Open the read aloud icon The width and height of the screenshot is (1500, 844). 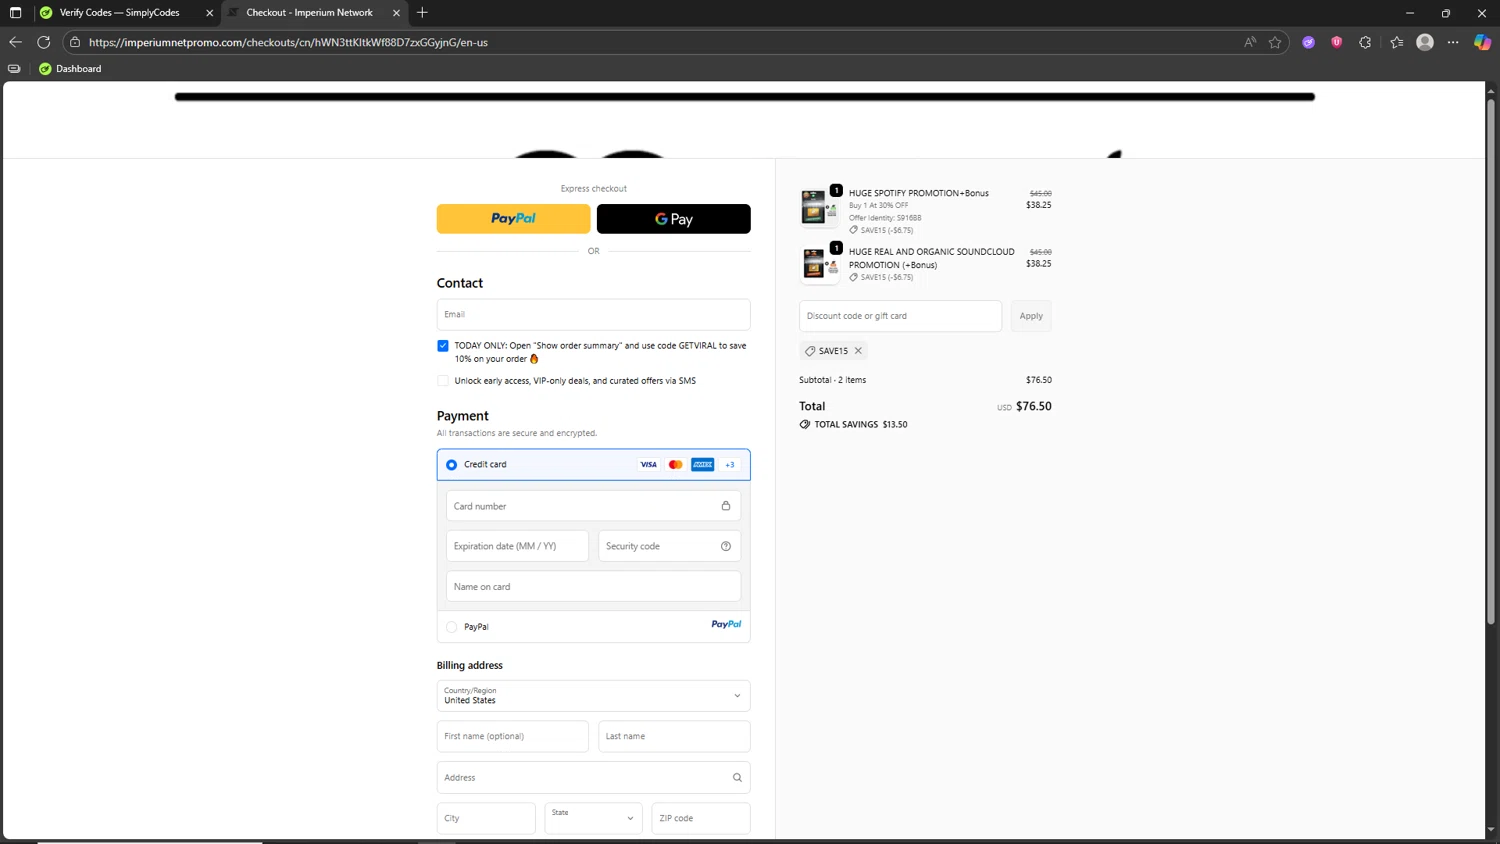[1250, 42]
